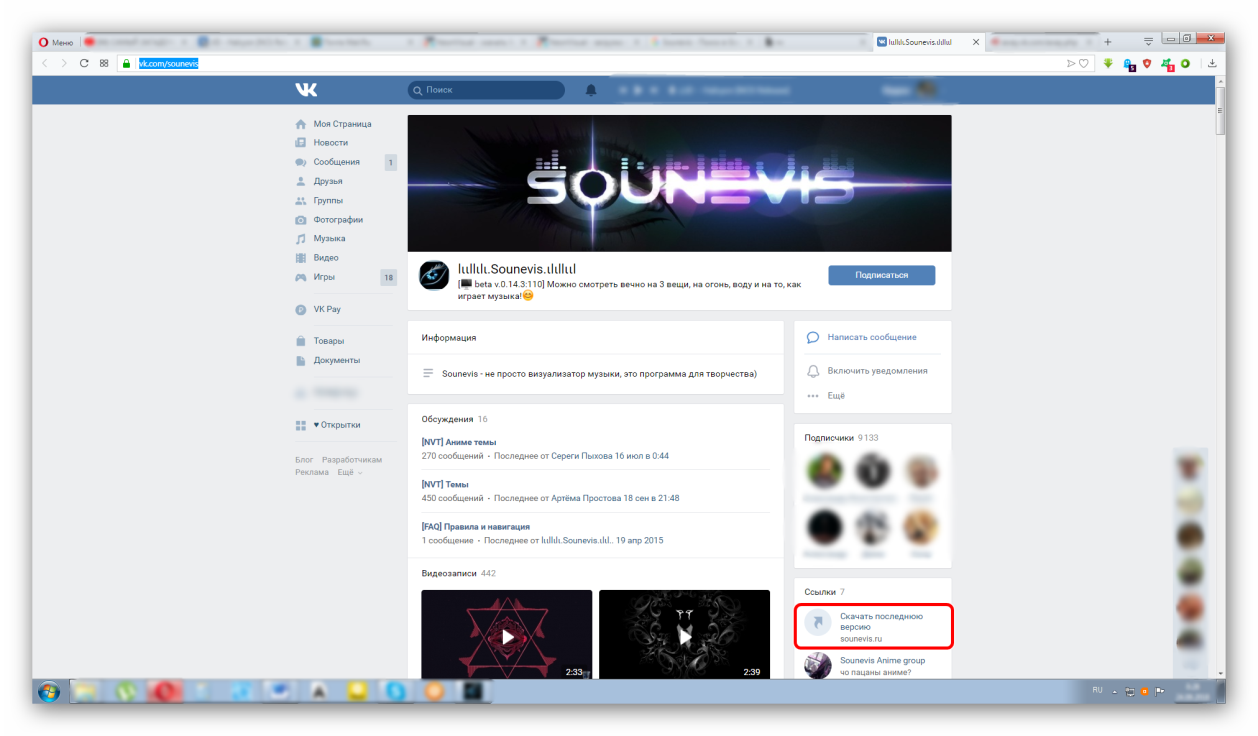Click the Sounevis Anime group avatar
The width and height of the screenshot is (1258, 736).
(x=818, y=666)
